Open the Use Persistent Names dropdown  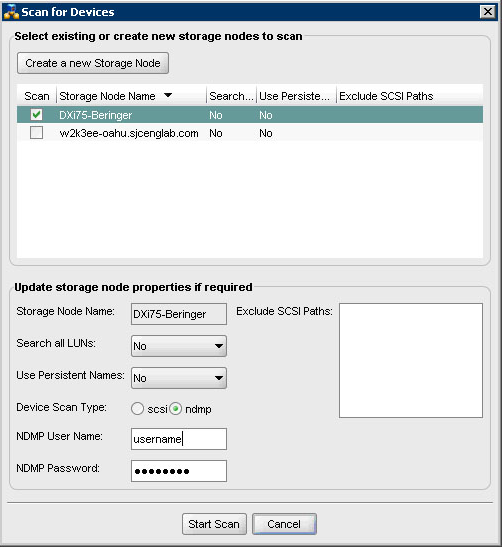(179, 378)
